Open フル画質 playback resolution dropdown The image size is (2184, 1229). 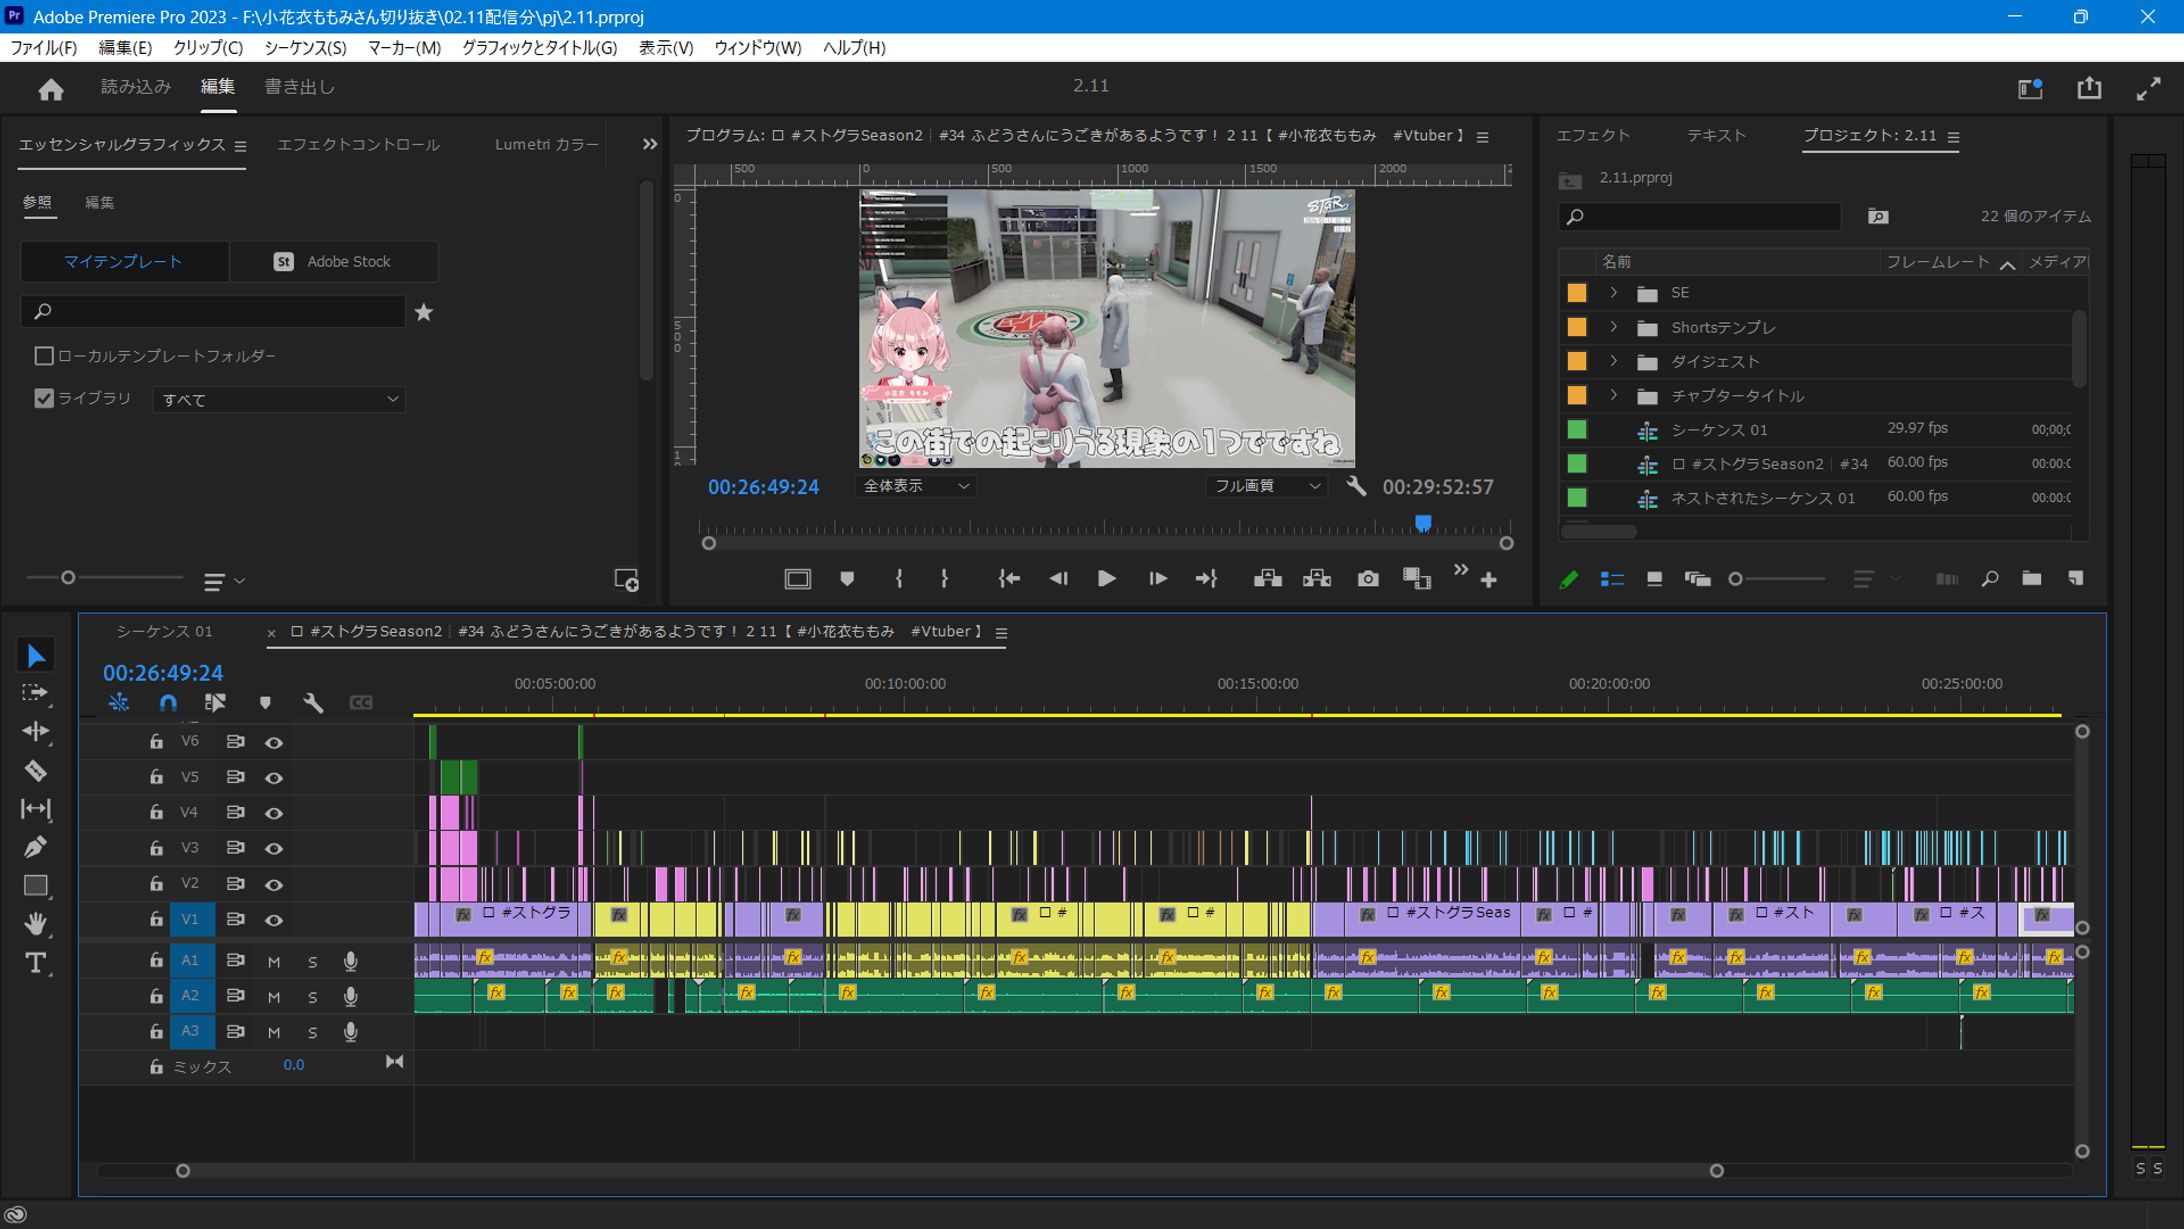1266,486
